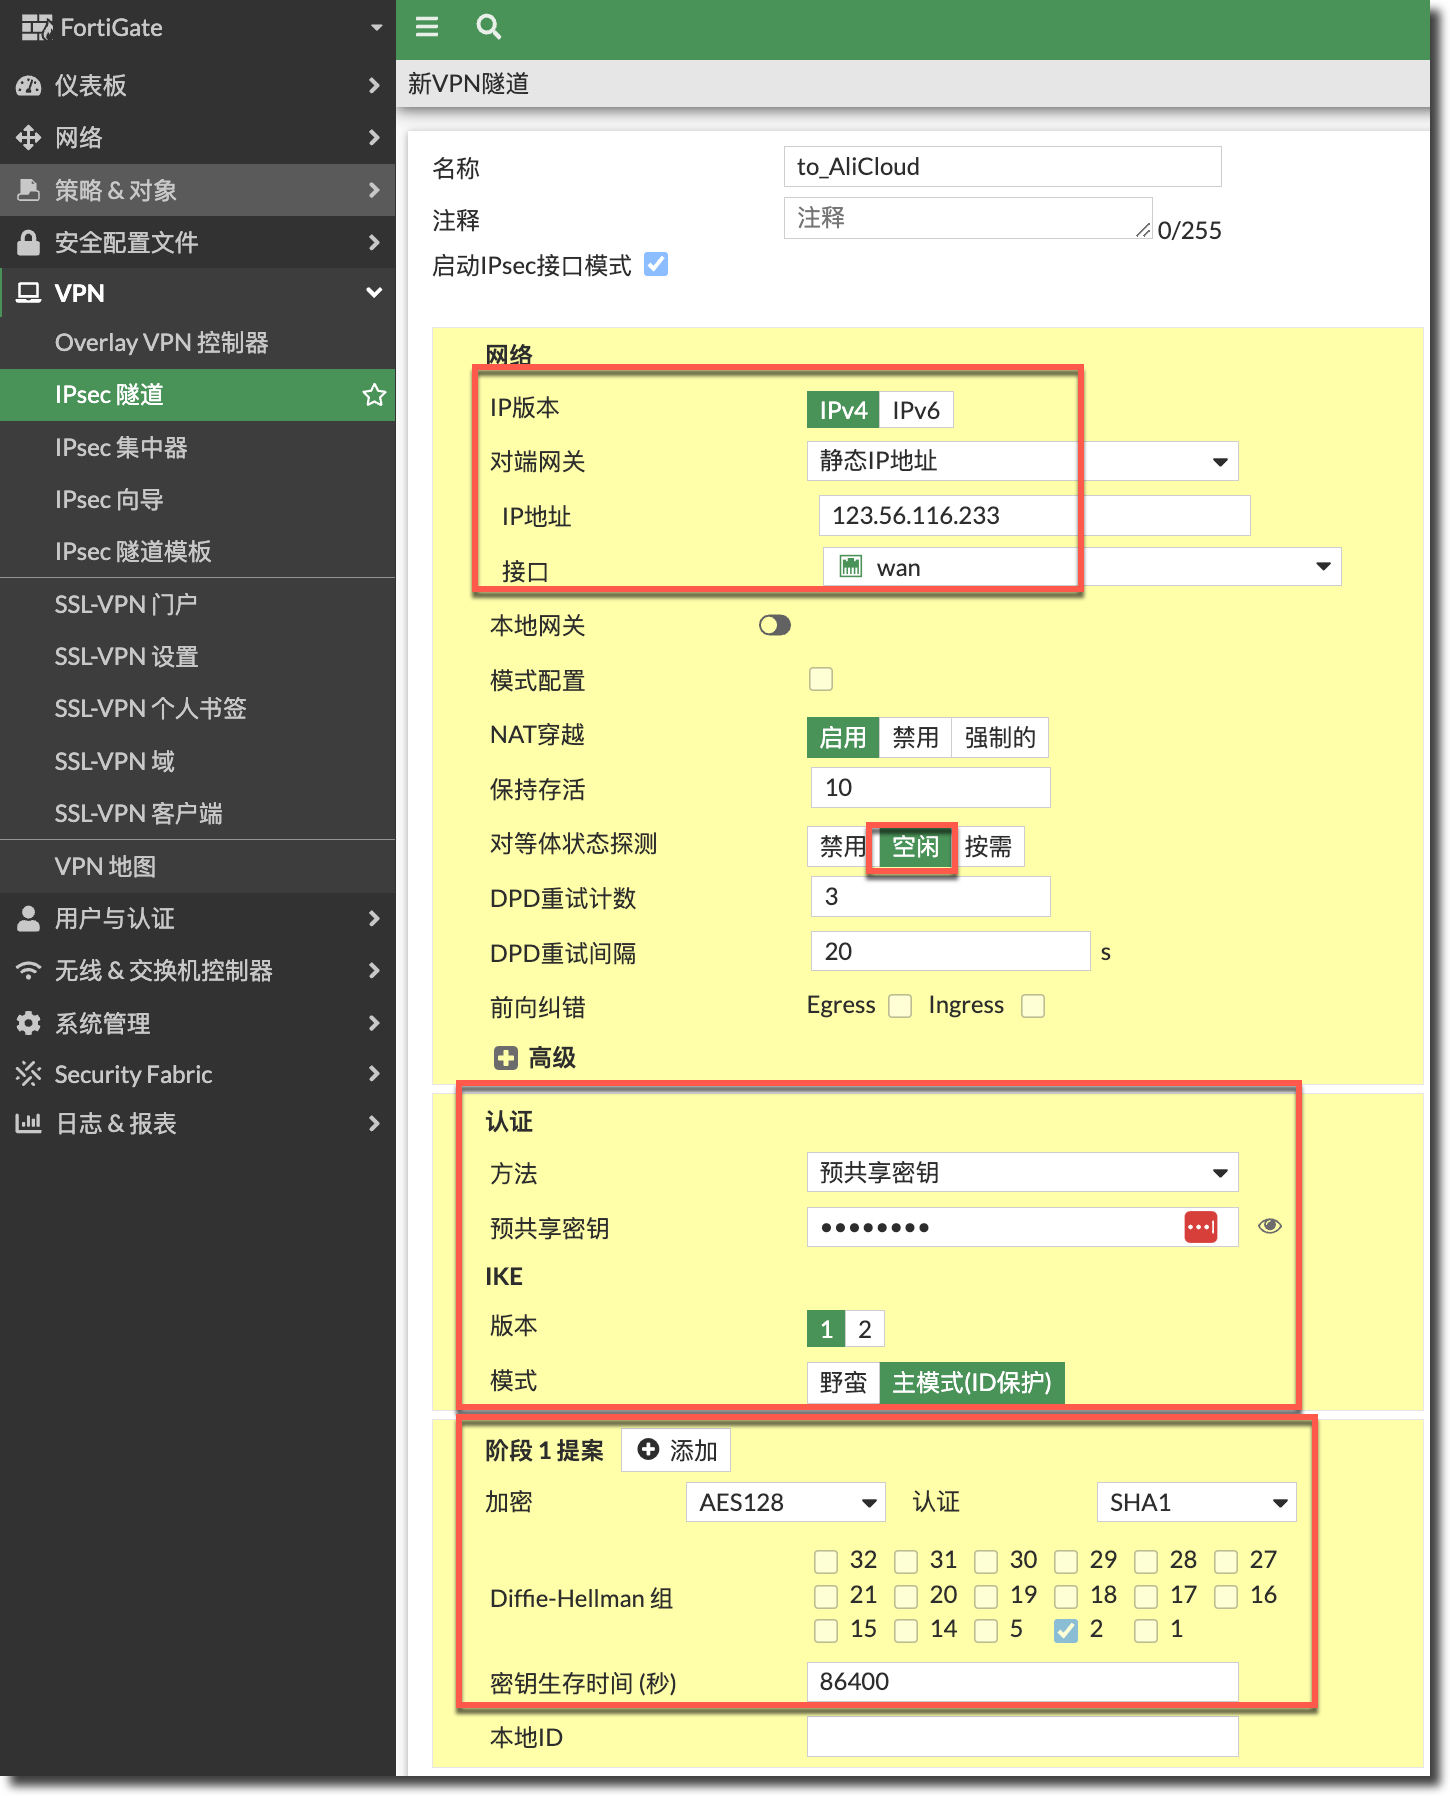Open the AES128 encryption dropdown
This screenshot has height=1796, width=1450.
[786, 1502]
